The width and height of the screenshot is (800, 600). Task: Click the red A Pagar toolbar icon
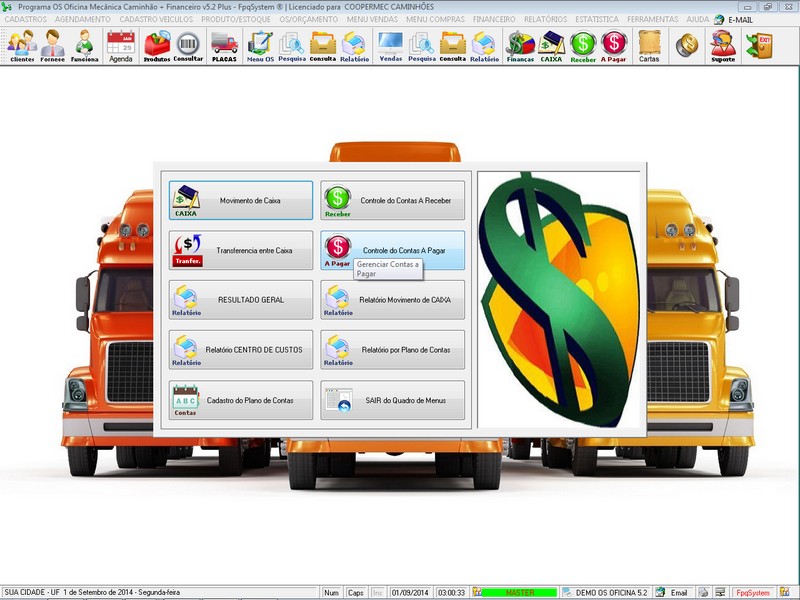[x=614, y=46]
